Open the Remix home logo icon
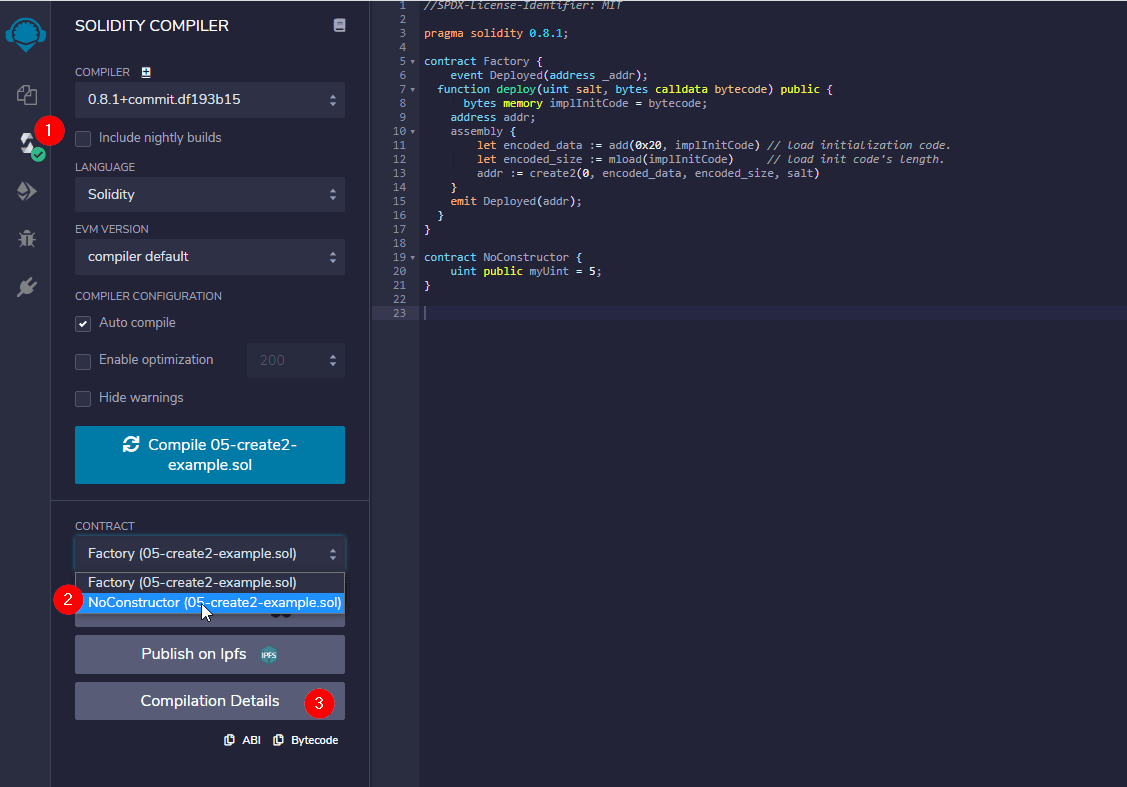 point(26,34)
